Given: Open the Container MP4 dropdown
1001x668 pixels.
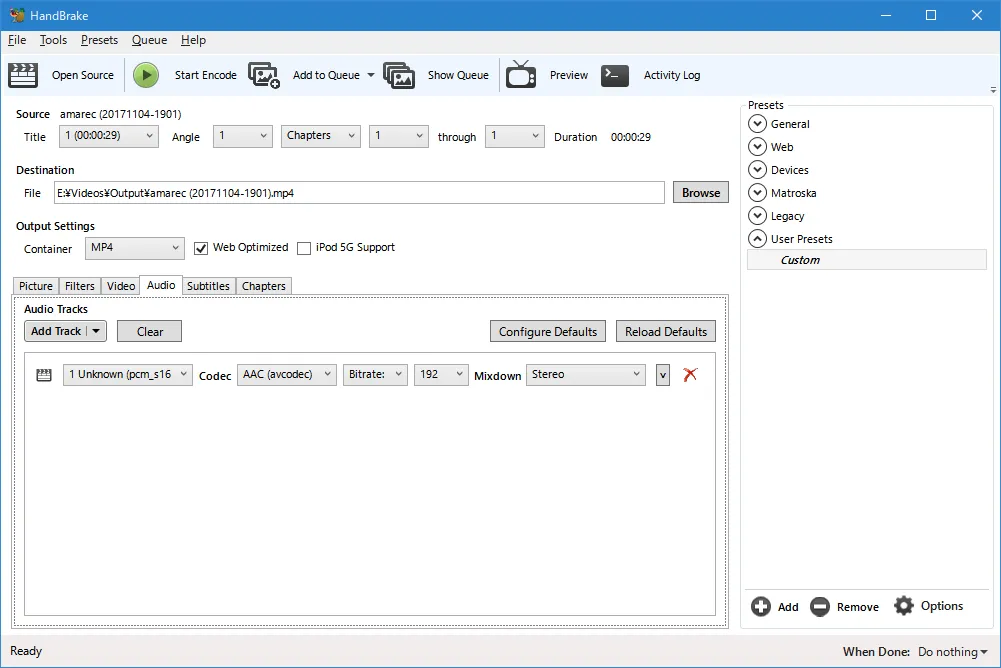Looking at the screenshot, I should point(134,248).
